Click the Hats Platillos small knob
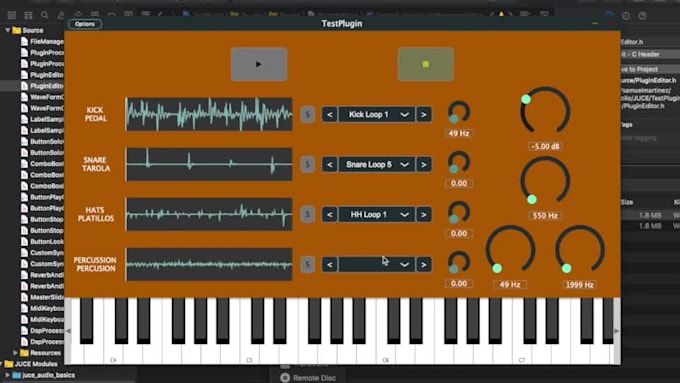Image resolution: width=680 pixels, height=383 pixels. click(459, 212)
